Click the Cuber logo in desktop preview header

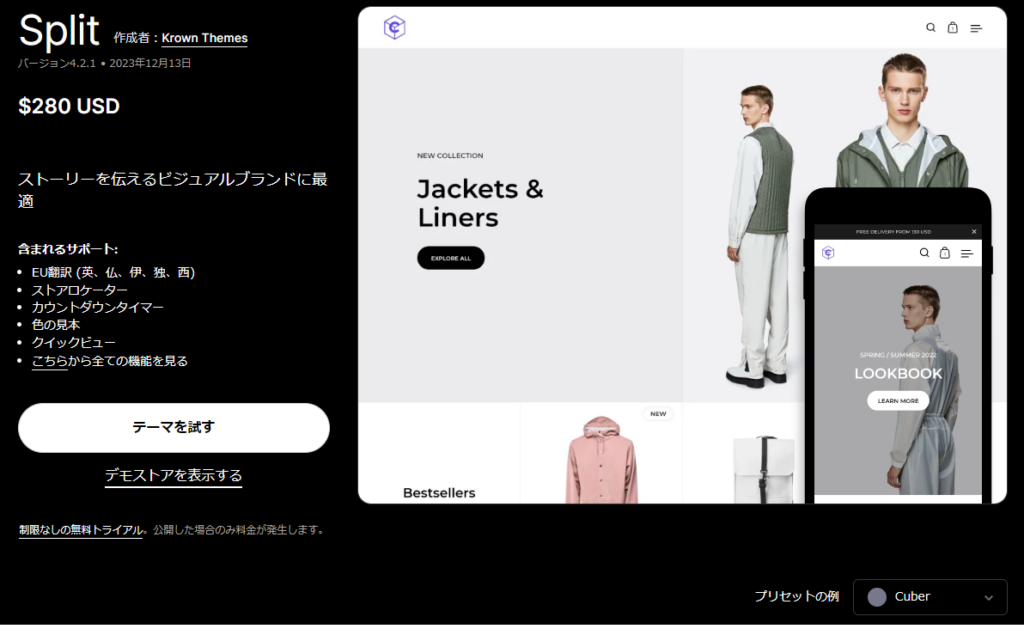coord(394,28)
